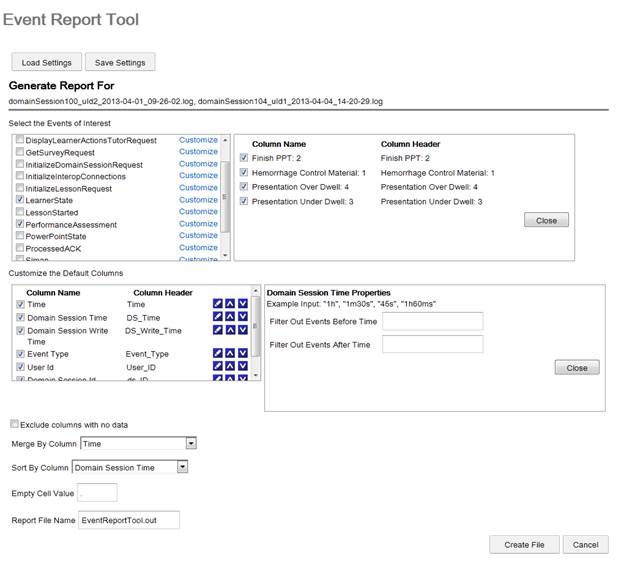Click the events list scroll down arrow
624x572 pixels.
click(x=225, y=255)
